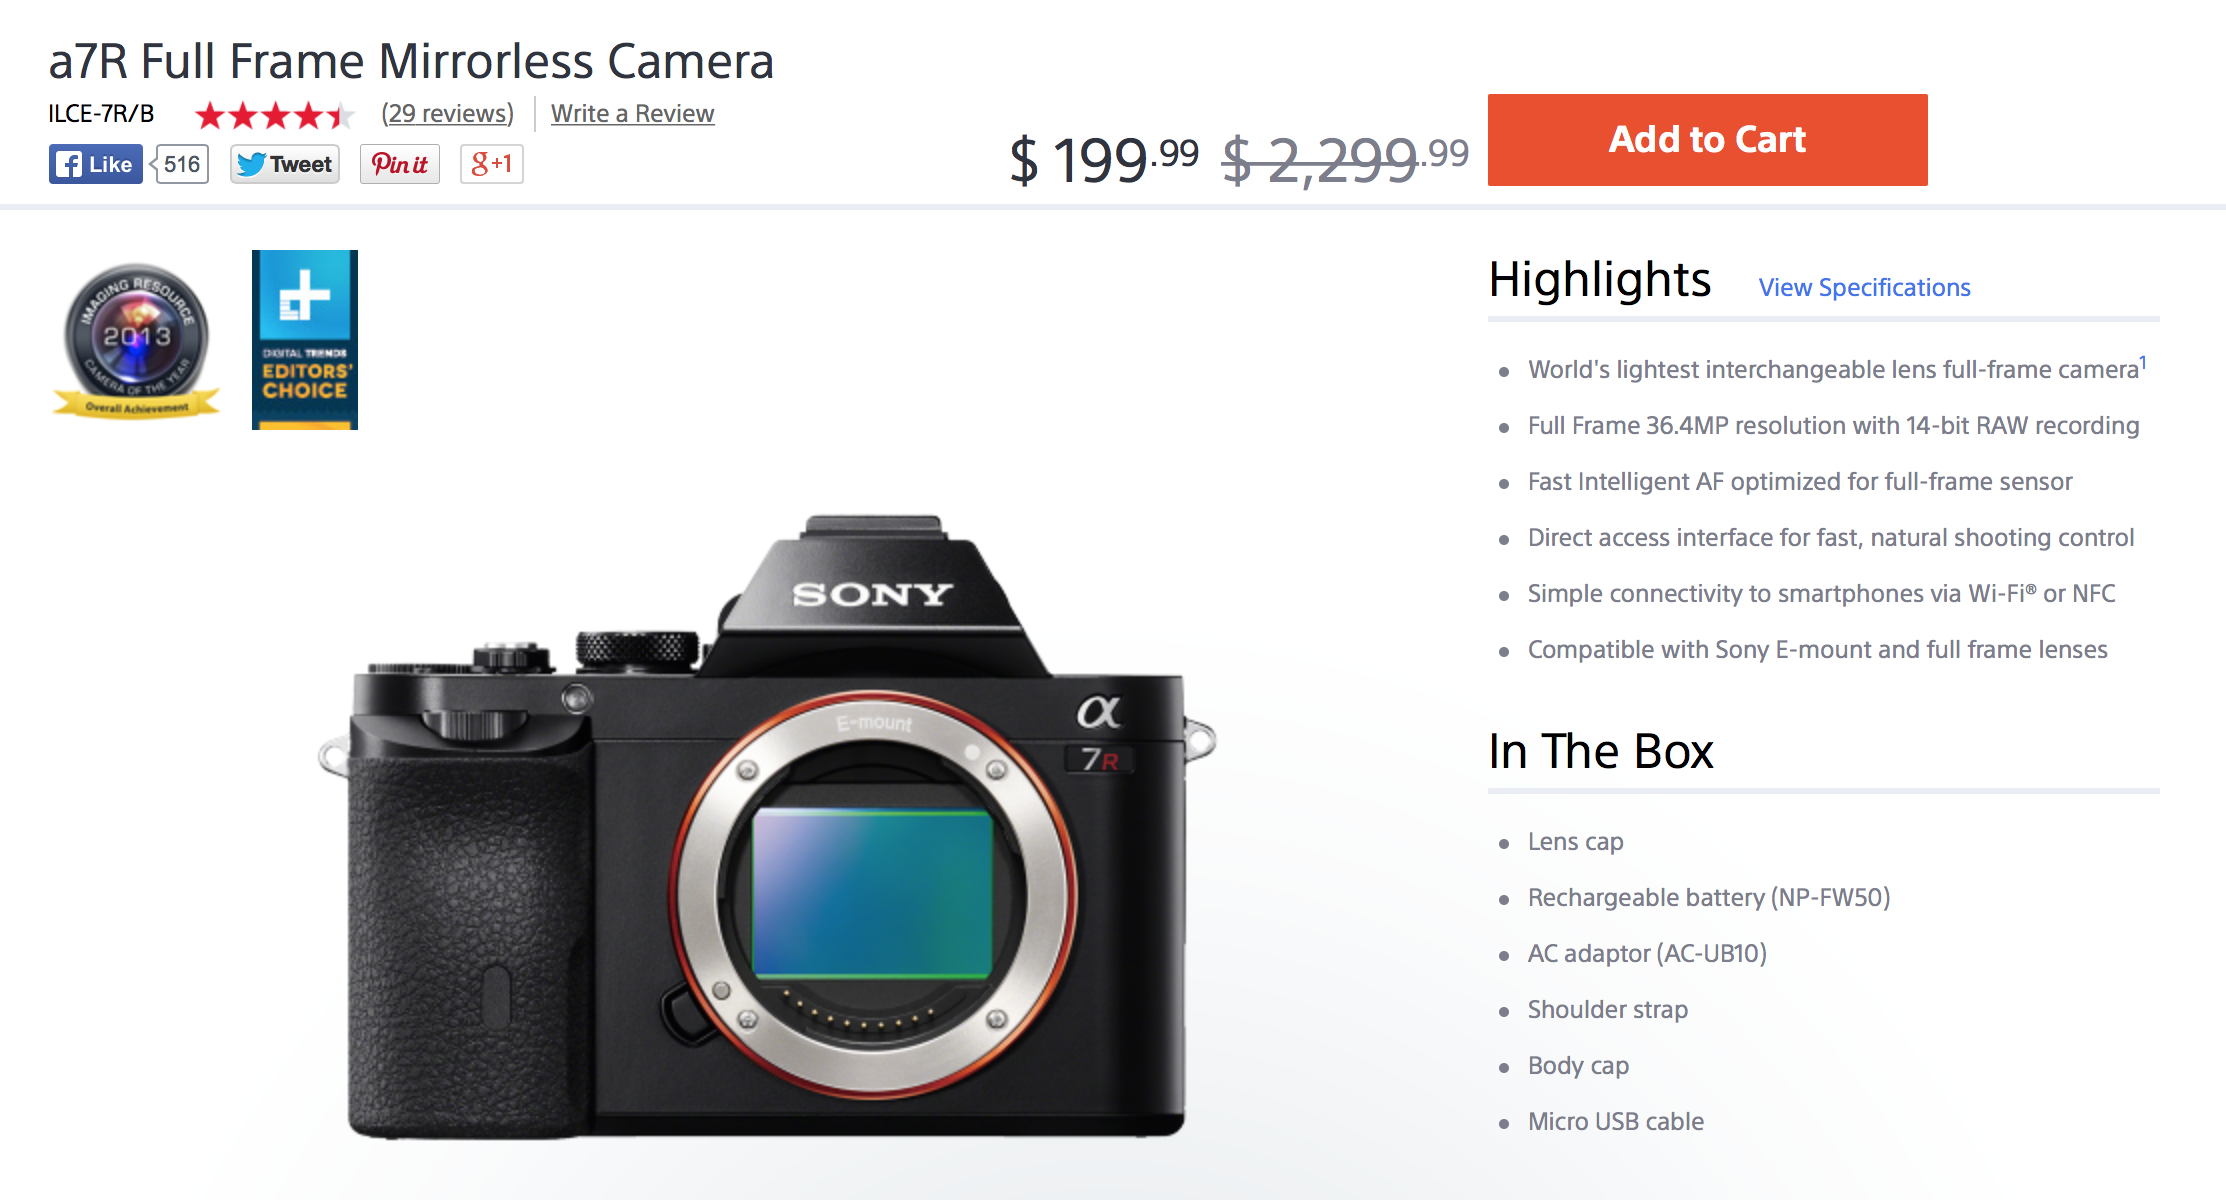Click the Rechargeable battery (NP-FW50) list item

point(1708,898)
